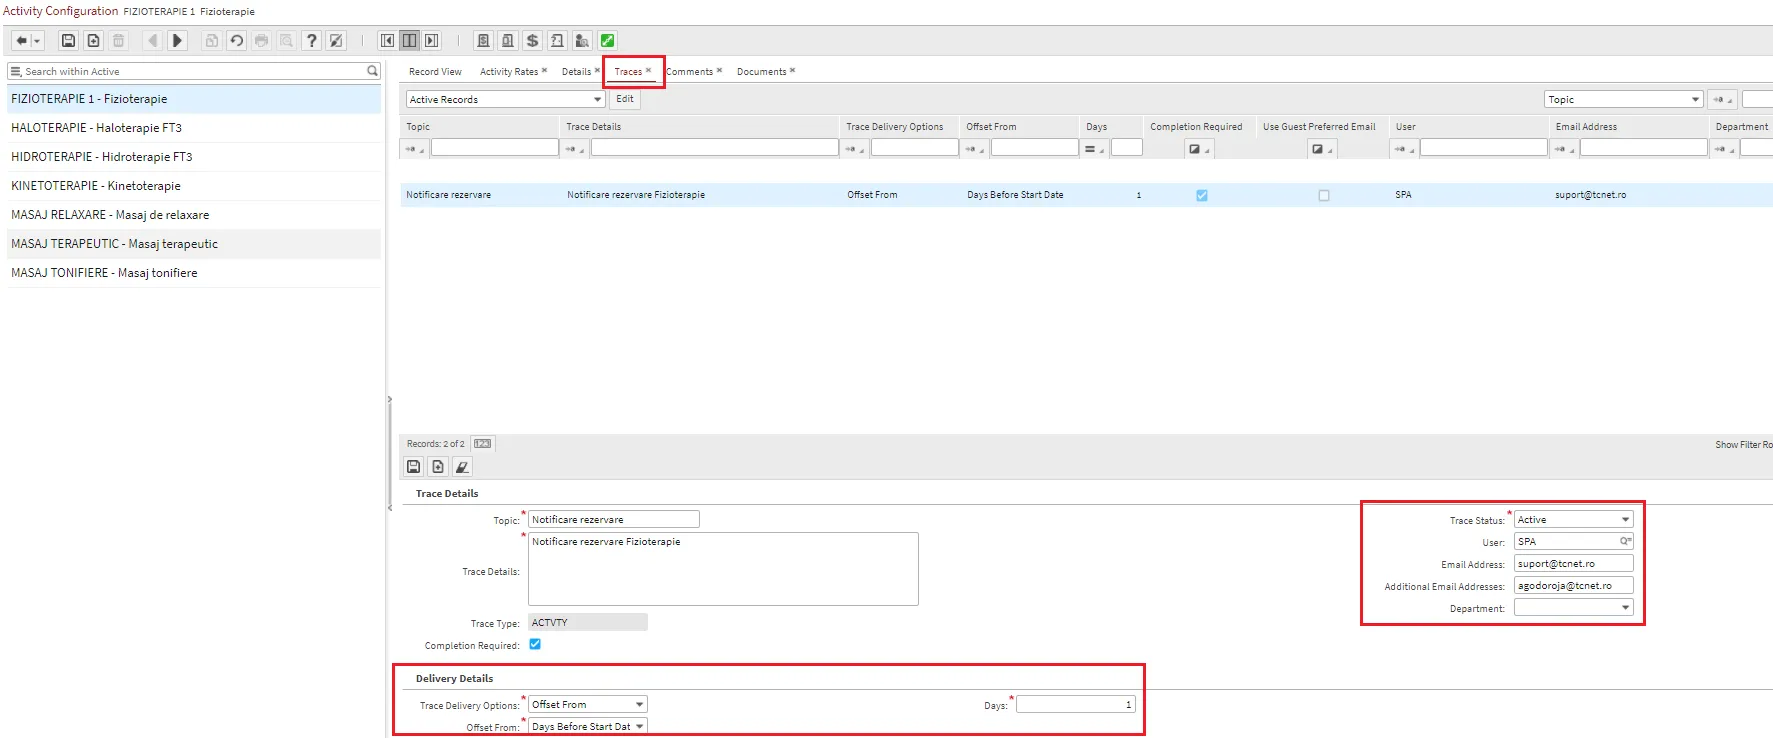Save the record with the top toolbar floppy-disk icon
1773x738 pixels.
[68, 41]
